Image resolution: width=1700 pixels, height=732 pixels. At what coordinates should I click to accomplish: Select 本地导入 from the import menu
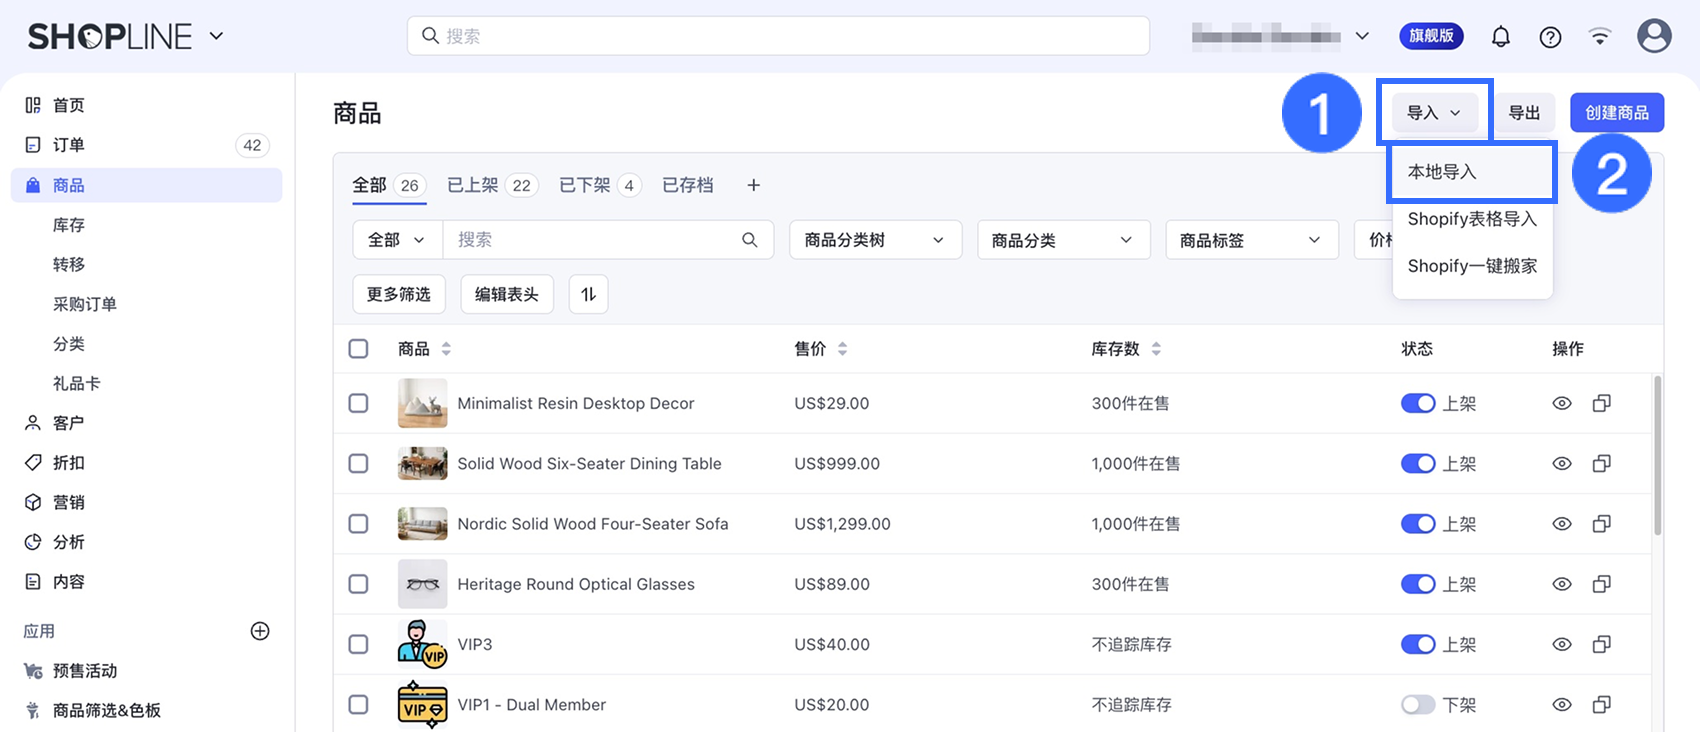(x=1442, y=172)
